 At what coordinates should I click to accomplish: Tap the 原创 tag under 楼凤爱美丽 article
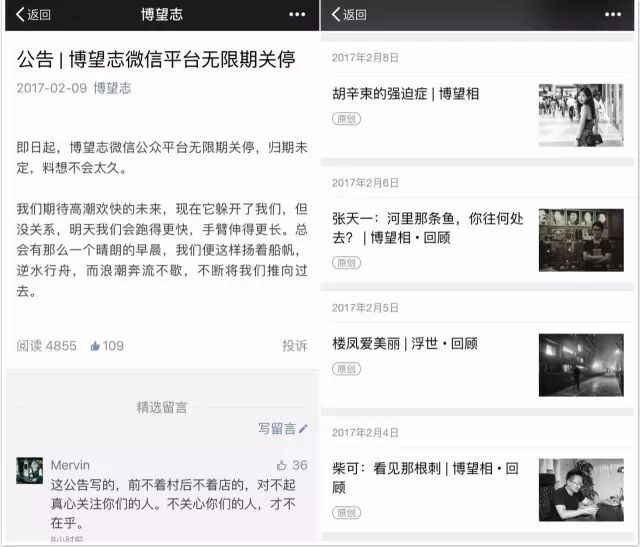coord(346,369)
